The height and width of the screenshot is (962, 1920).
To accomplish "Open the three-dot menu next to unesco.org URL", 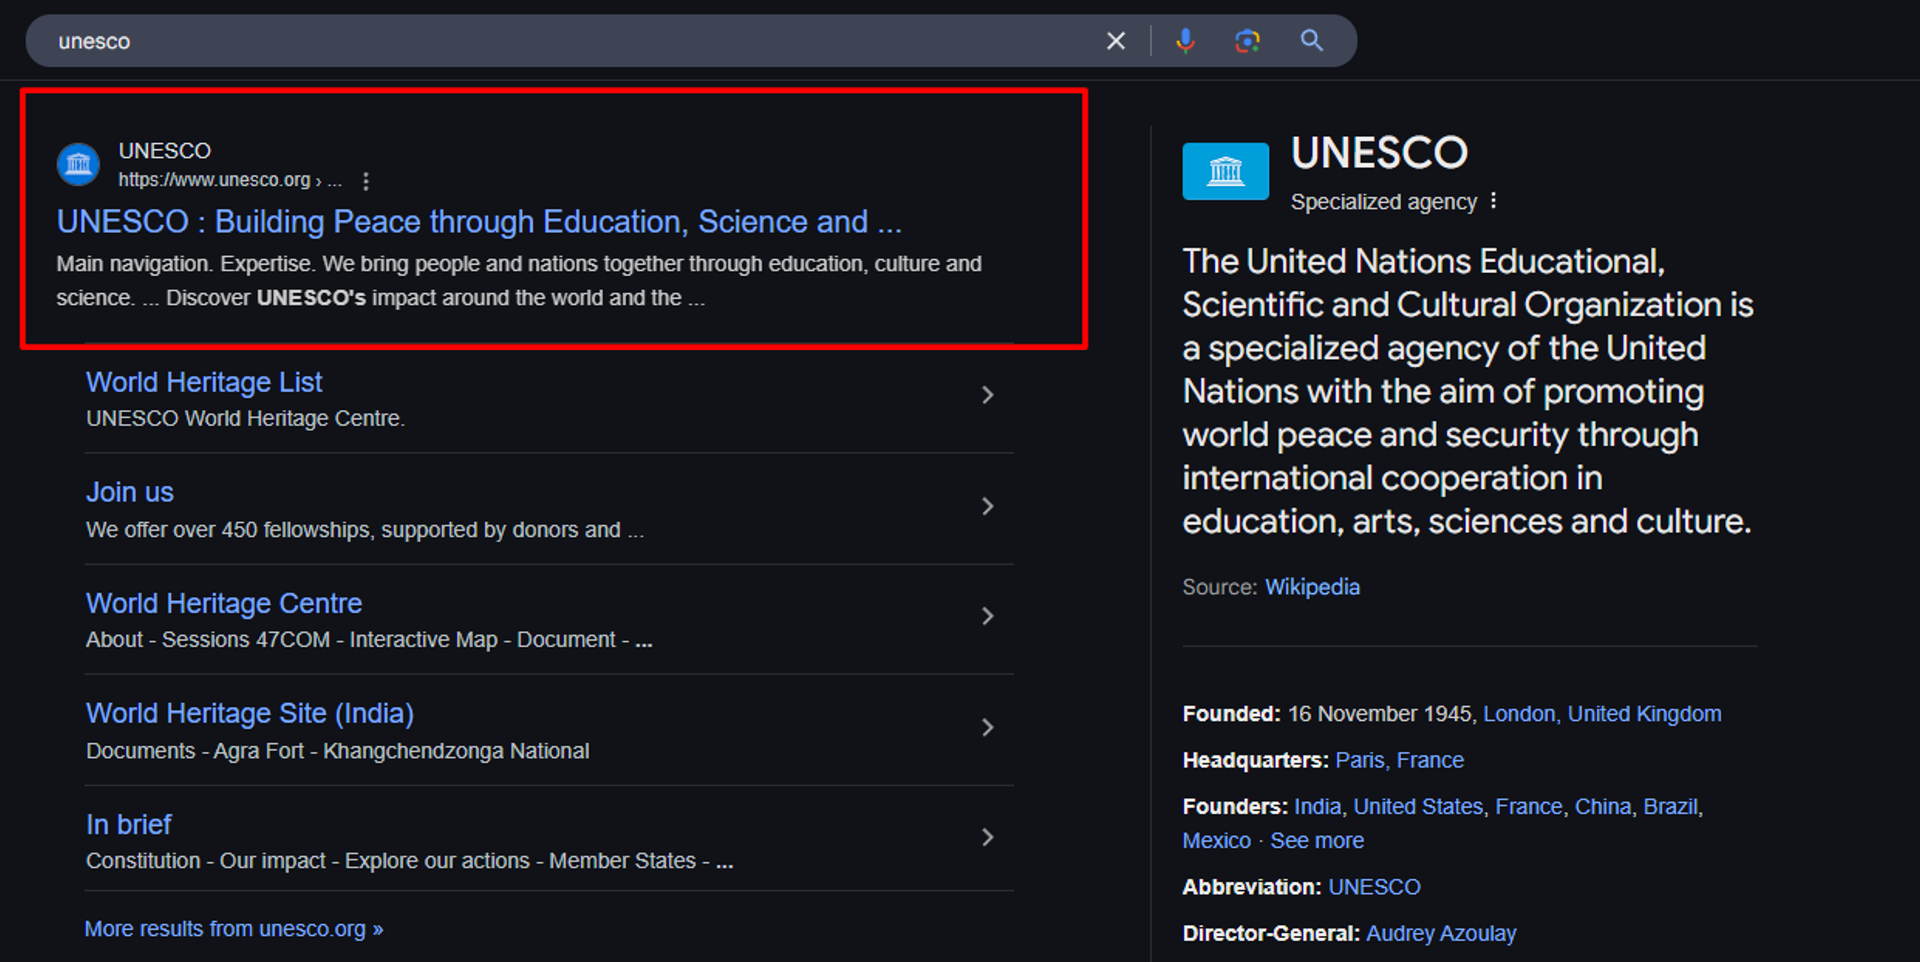I will 366,181.
